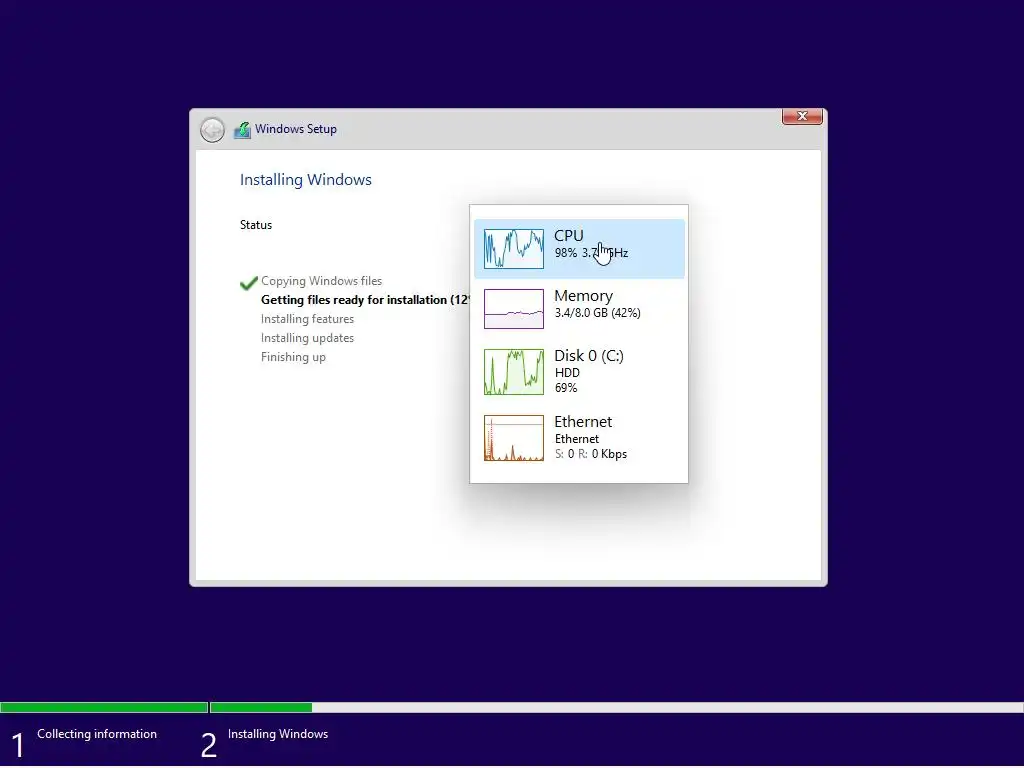The image size is (1024, 768).
Task: Click the 'Windows Setup' title text
Action: click(296, 129)
